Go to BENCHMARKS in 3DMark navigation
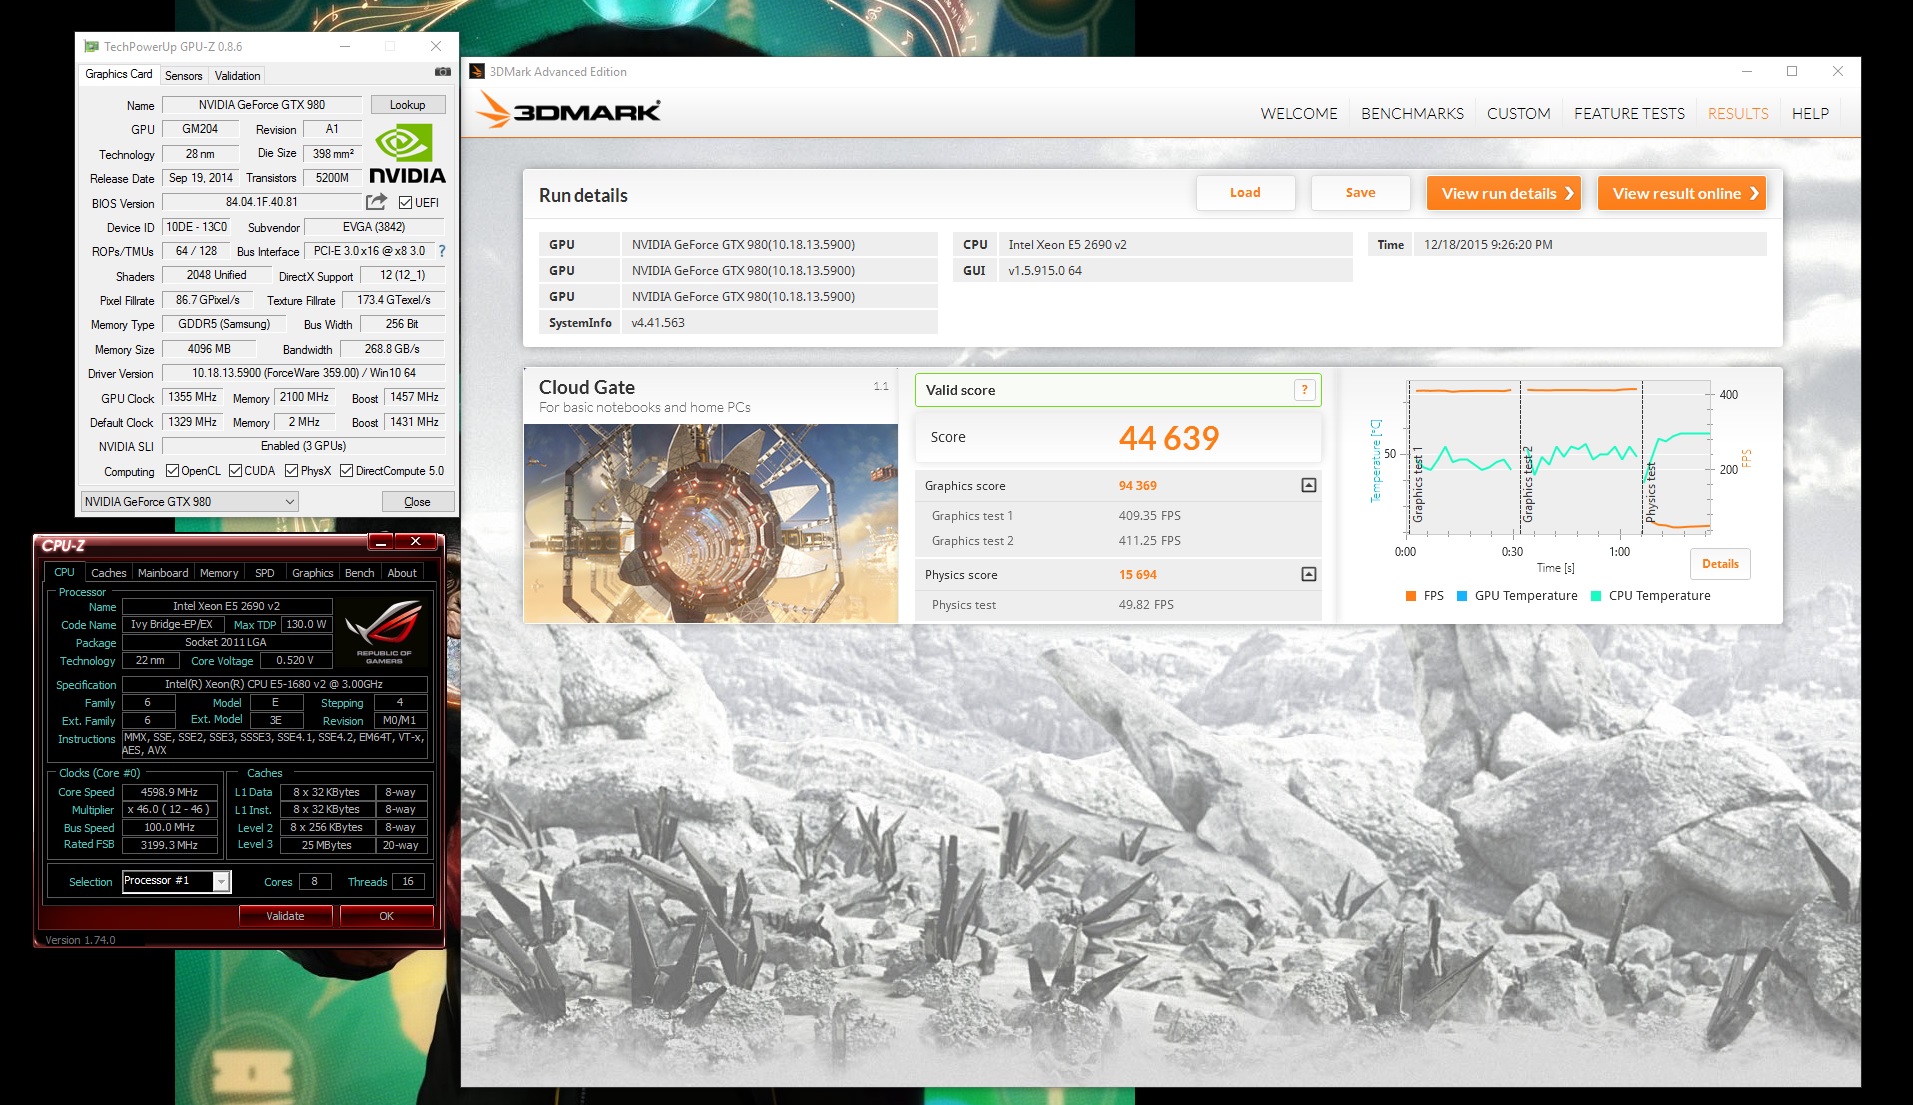 [1412, 114]
